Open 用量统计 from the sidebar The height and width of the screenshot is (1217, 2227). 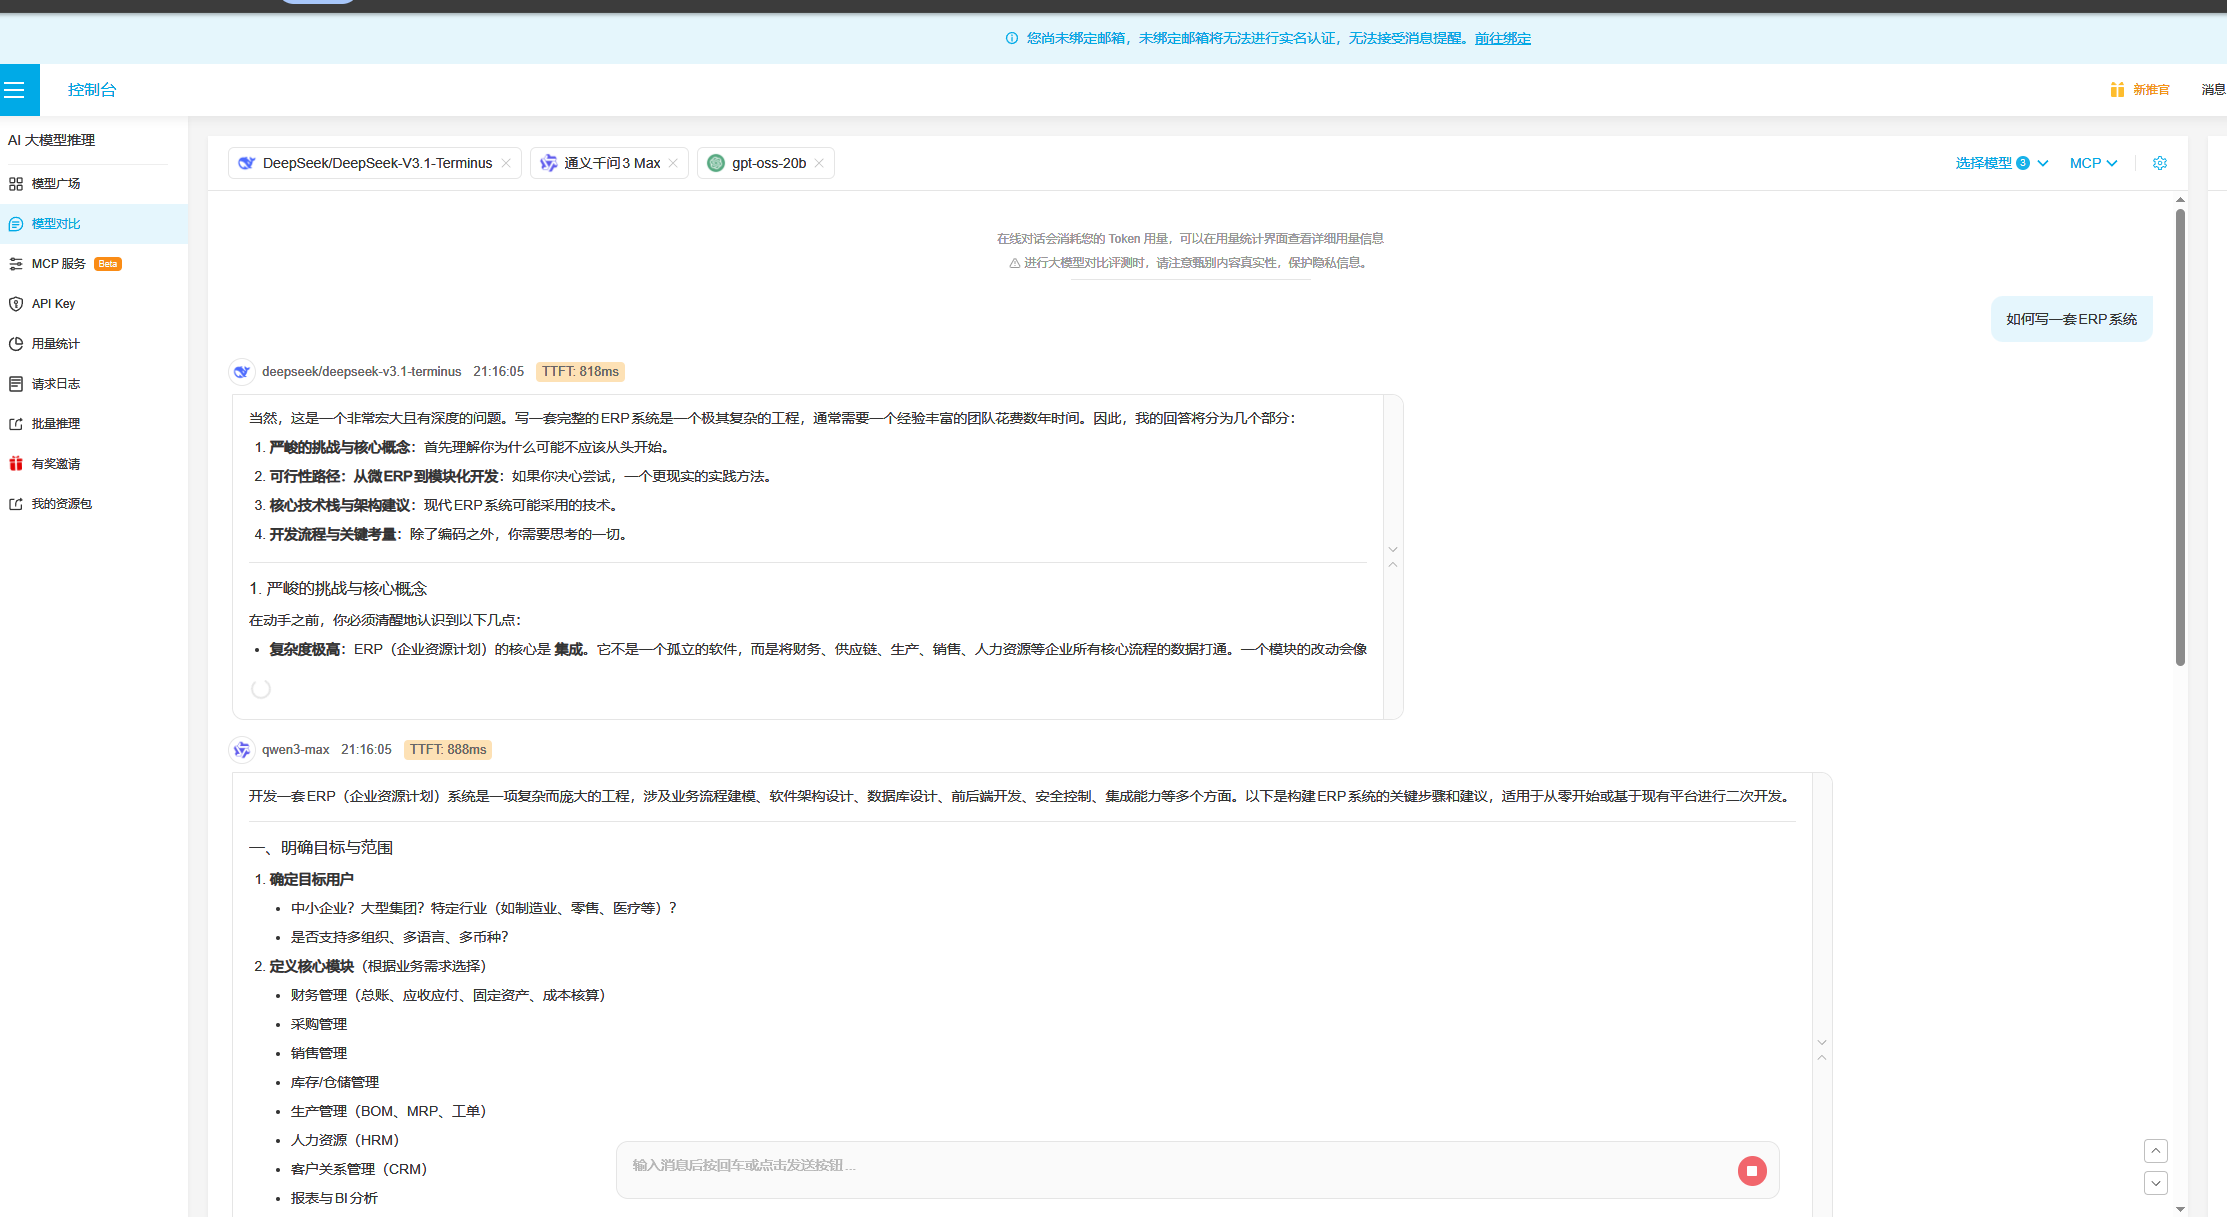tap(55, 344)
